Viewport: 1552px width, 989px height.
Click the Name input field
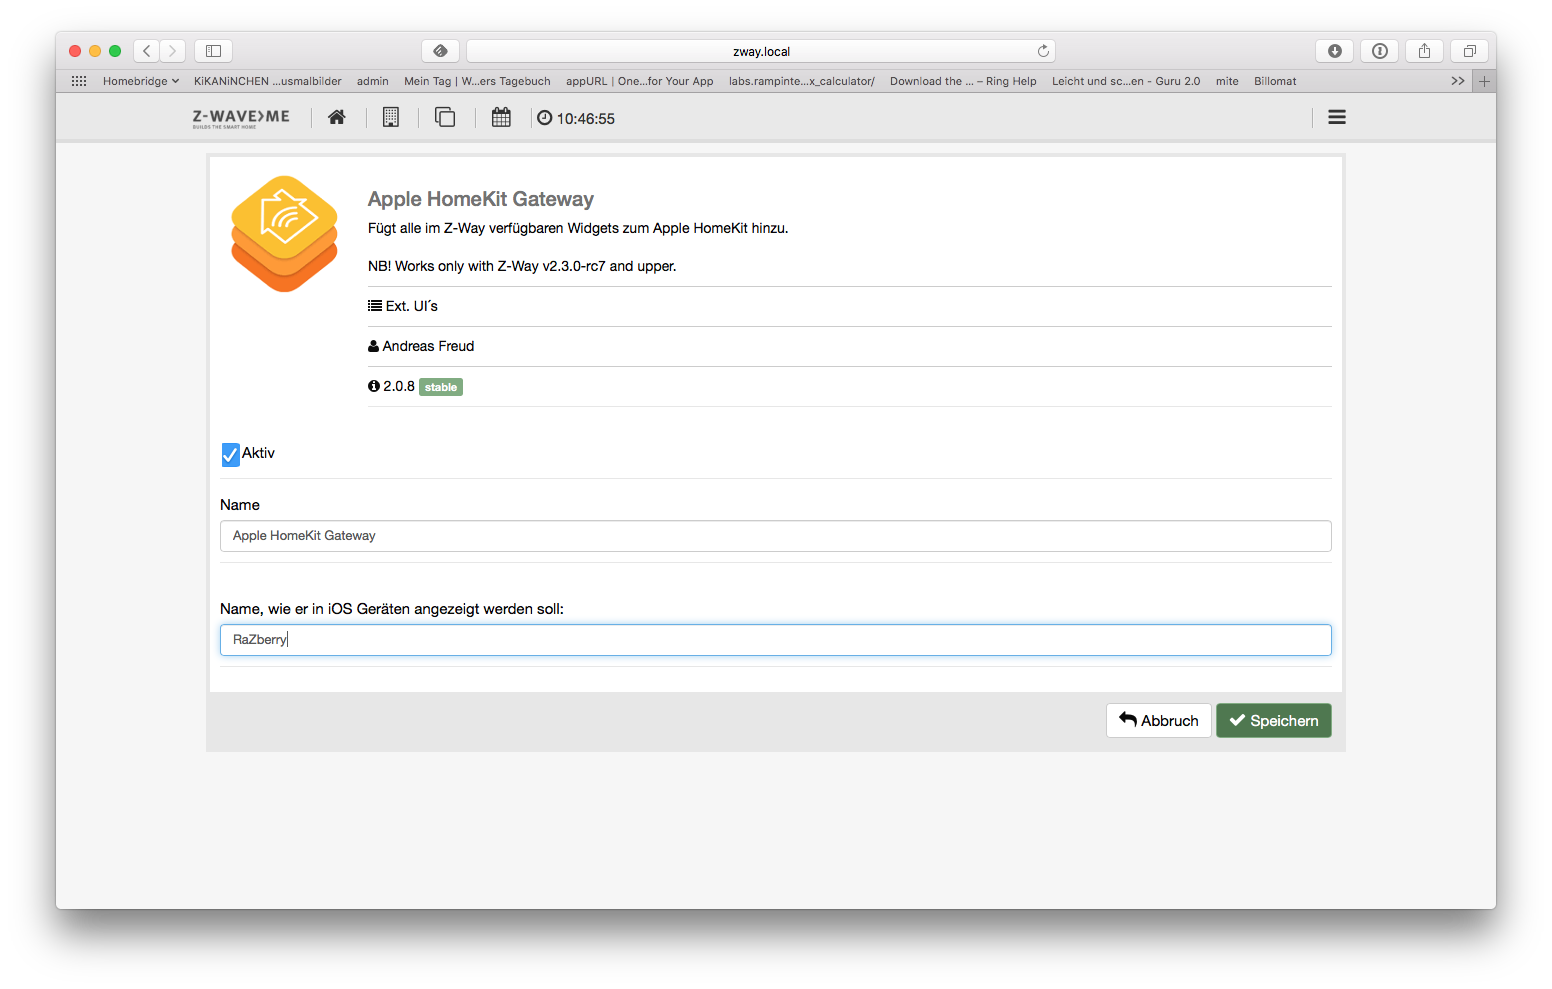(775, 536)
